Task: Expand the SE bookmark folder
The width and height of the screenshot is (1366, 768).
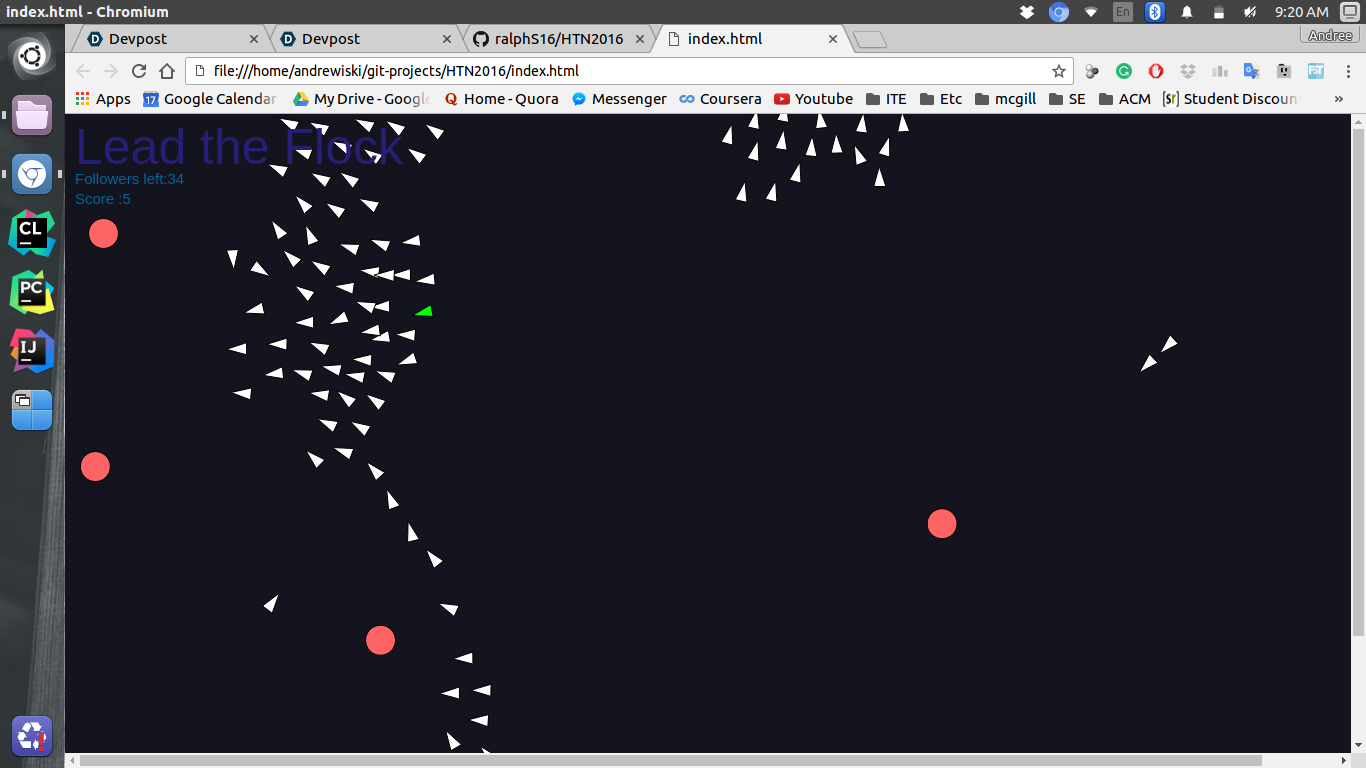Action: [1067, 99]
